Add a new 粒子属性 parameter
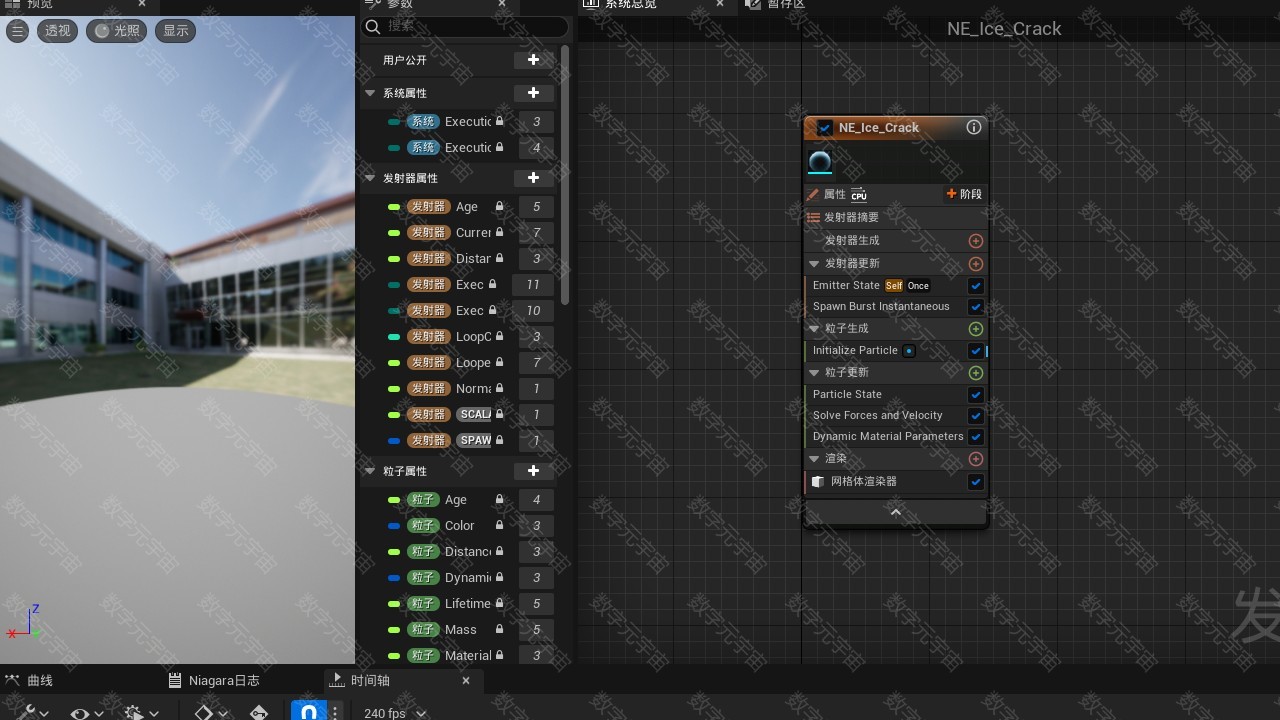1280x720 pixels. point(533,471)
